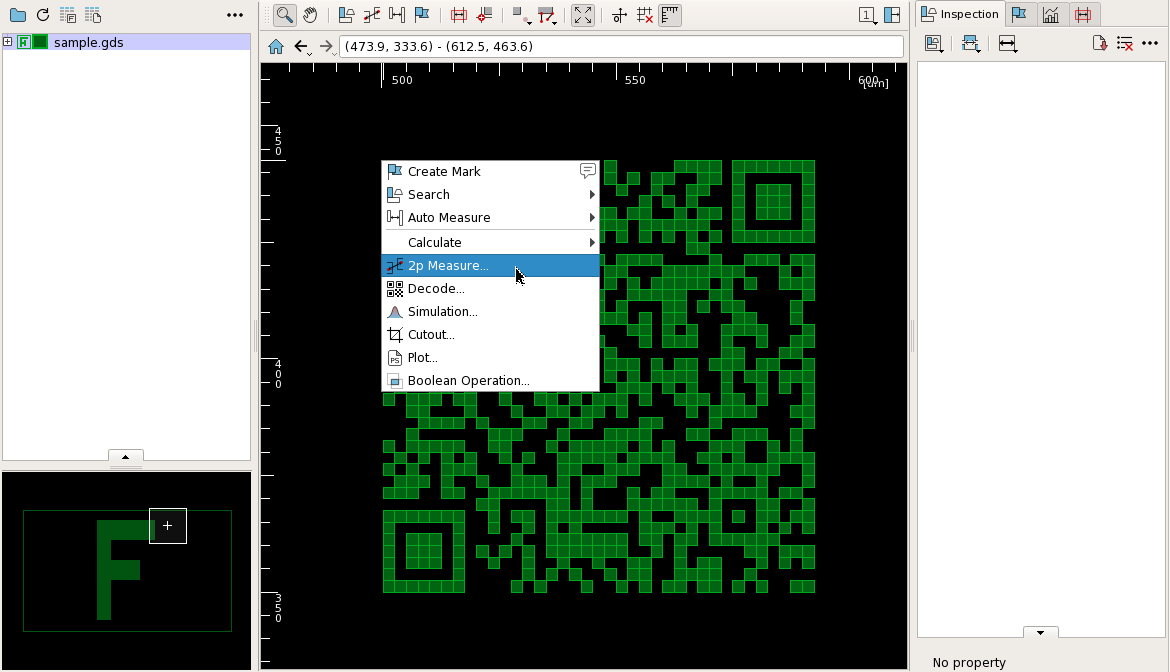Expand the sample.gds tree node
The height and width of the screenshot is (672, 1170).
click(x=7, y=42)
